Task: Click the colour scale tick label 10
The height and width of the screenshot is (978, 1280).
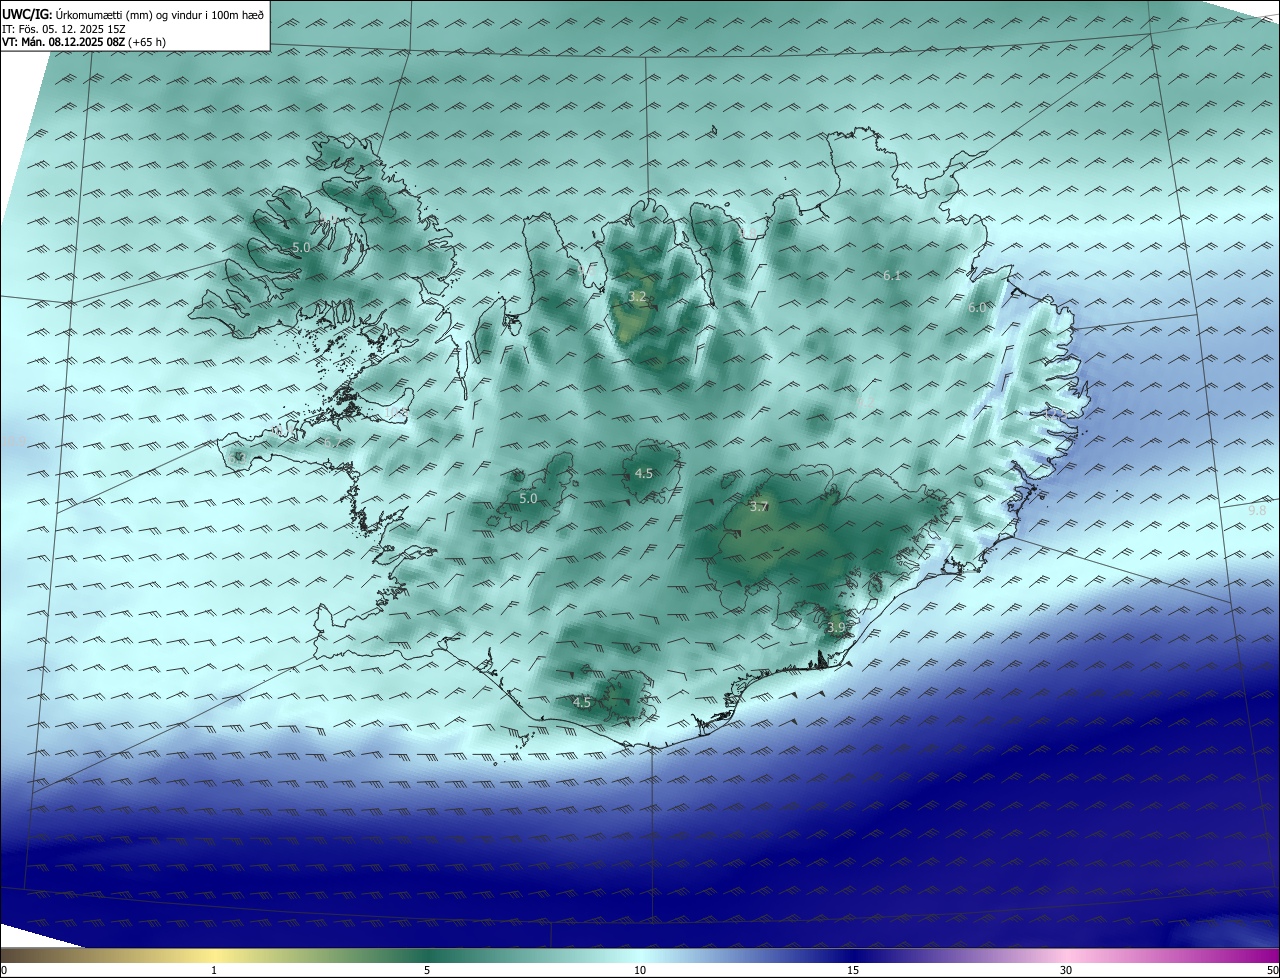Action: click(640, 970)
